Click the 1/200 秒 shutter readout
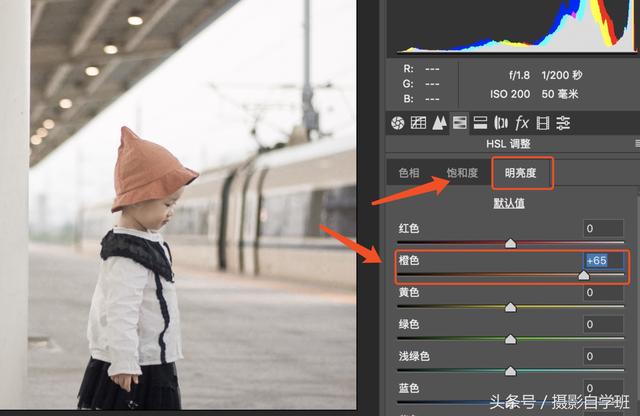The height and width of the screenshot is (416, 640). click(x=562, y=75)
